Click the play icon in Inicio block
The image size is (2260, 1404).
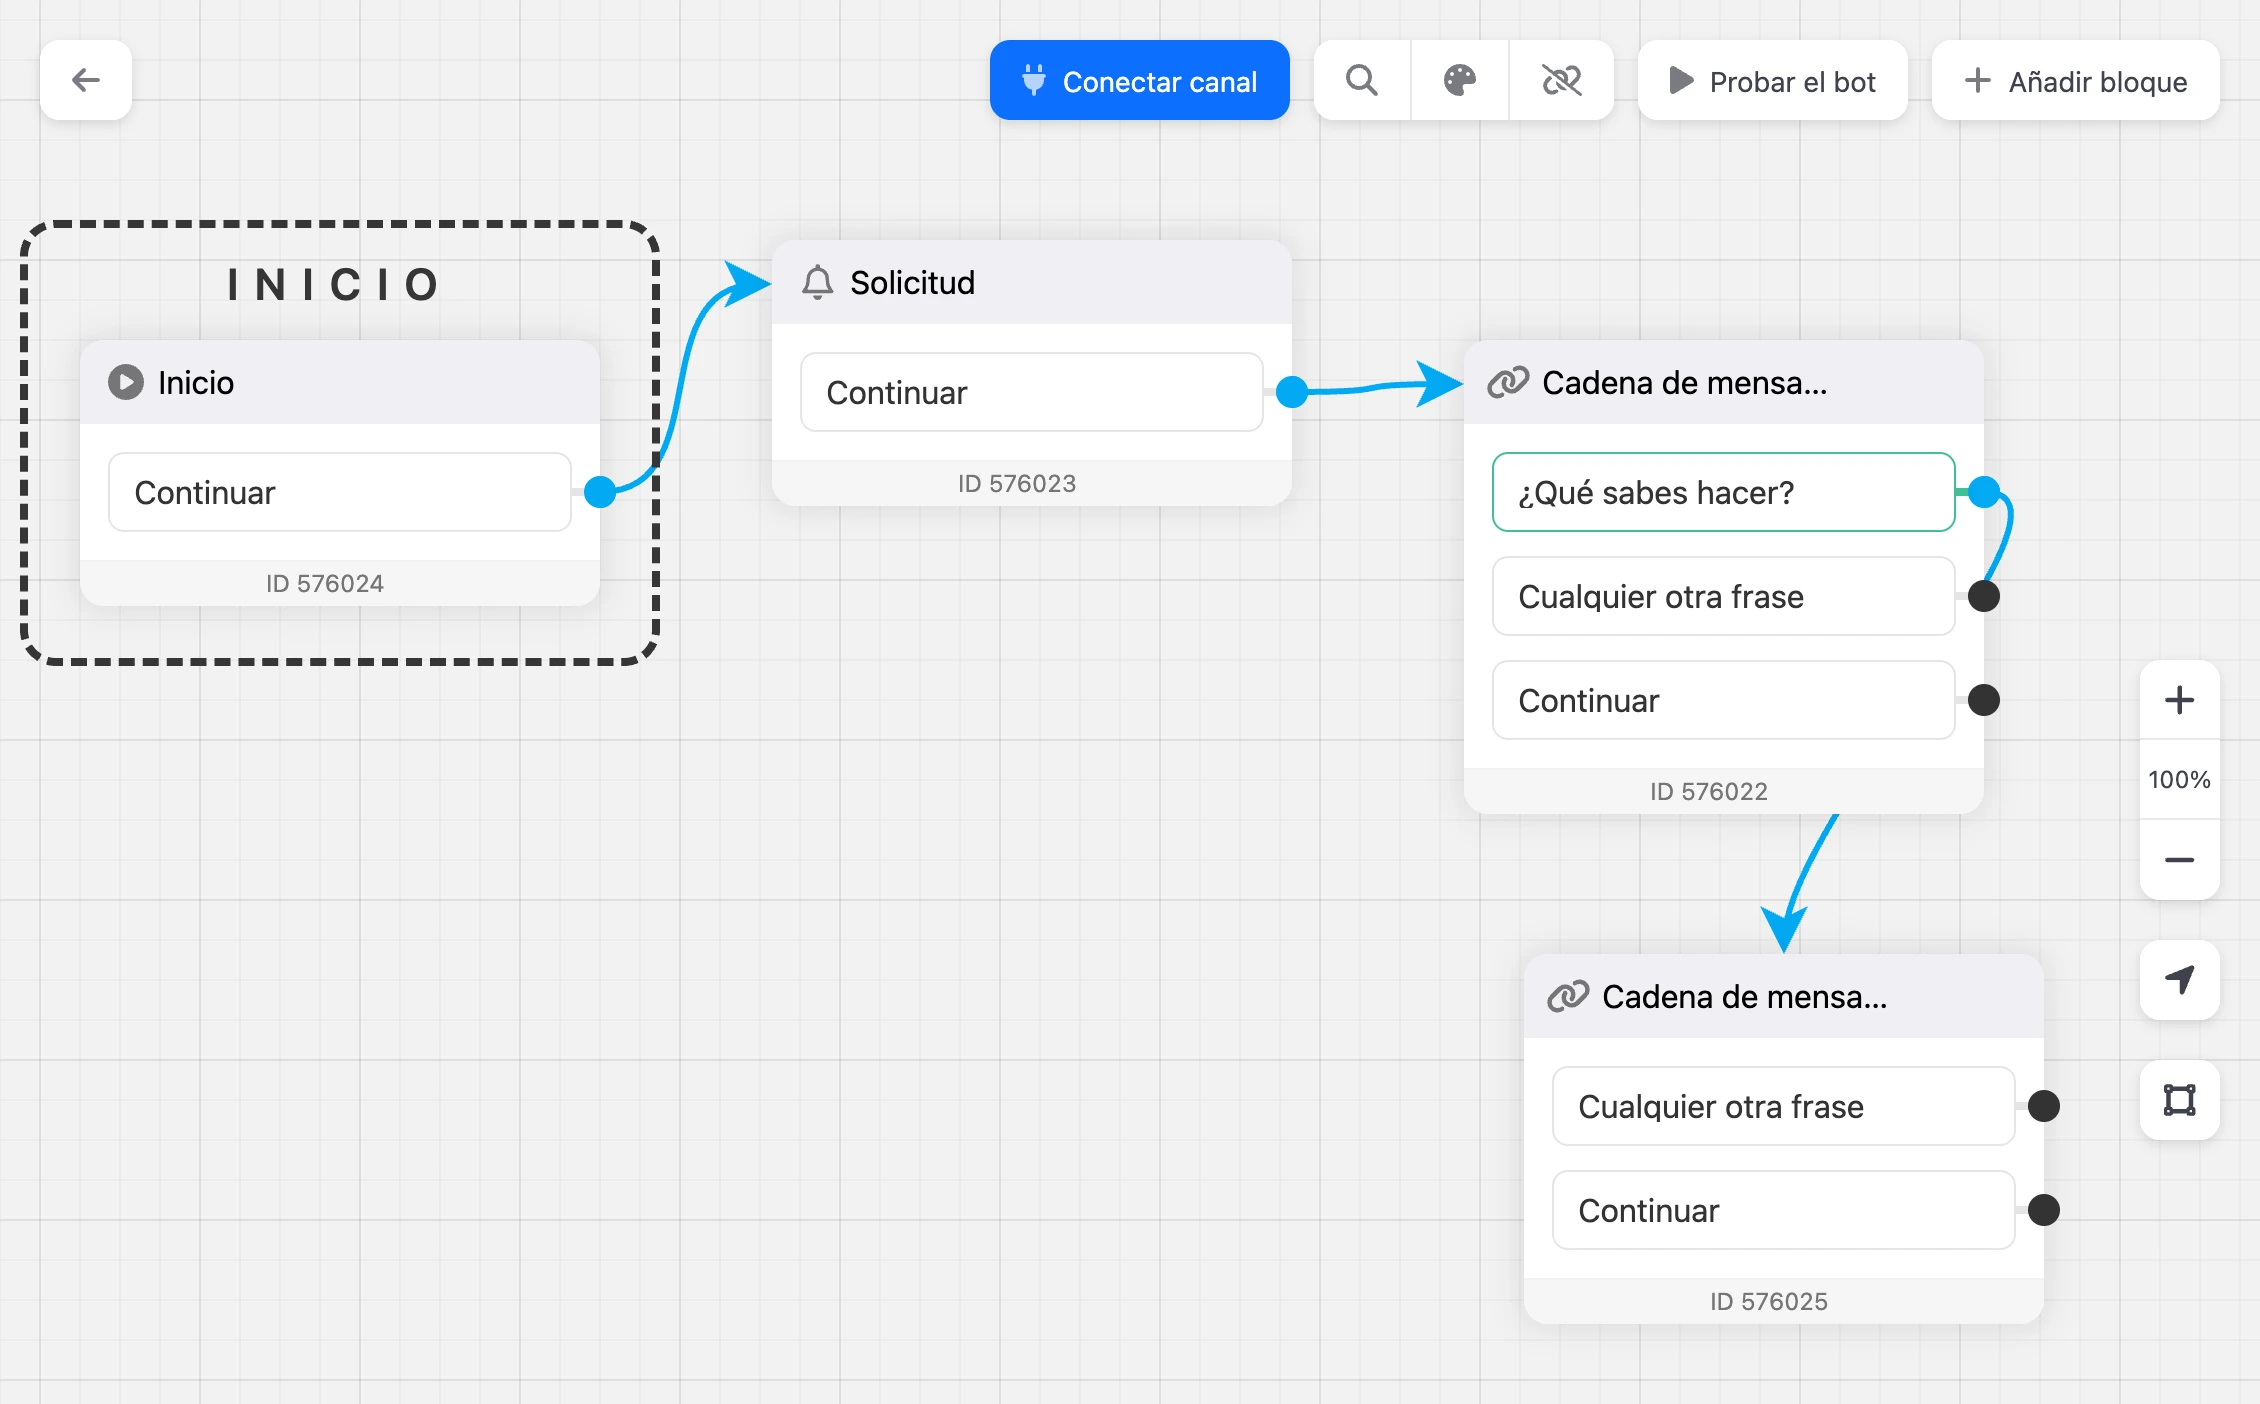126,382
